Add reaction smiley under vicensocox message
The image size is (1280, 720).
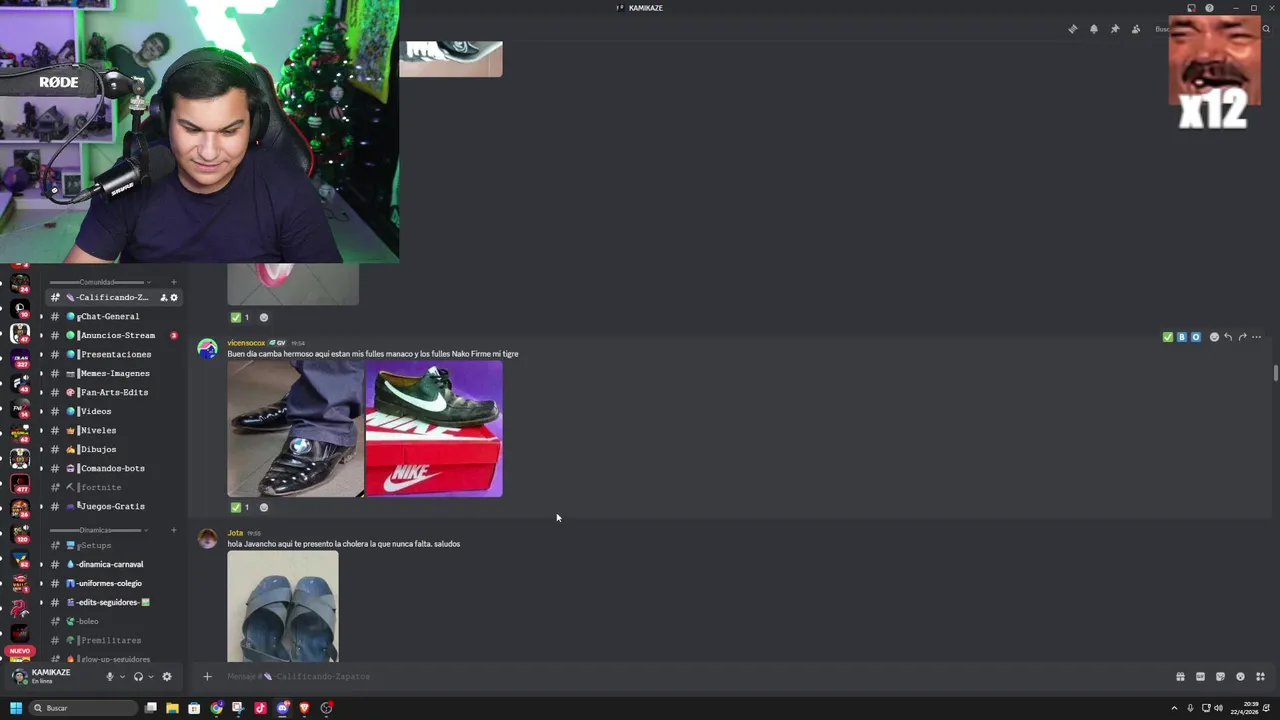[264, 507]
